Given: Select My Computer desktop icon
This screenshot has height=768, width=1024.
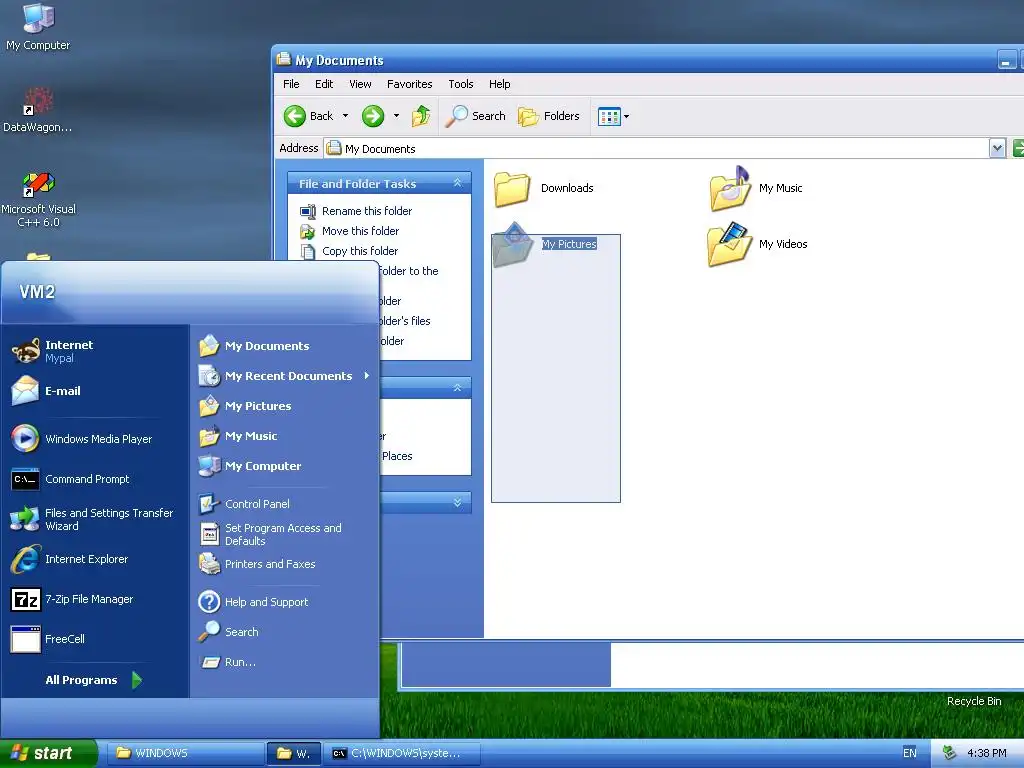Looking at the screenshot, I should click(x=38, y=27).
